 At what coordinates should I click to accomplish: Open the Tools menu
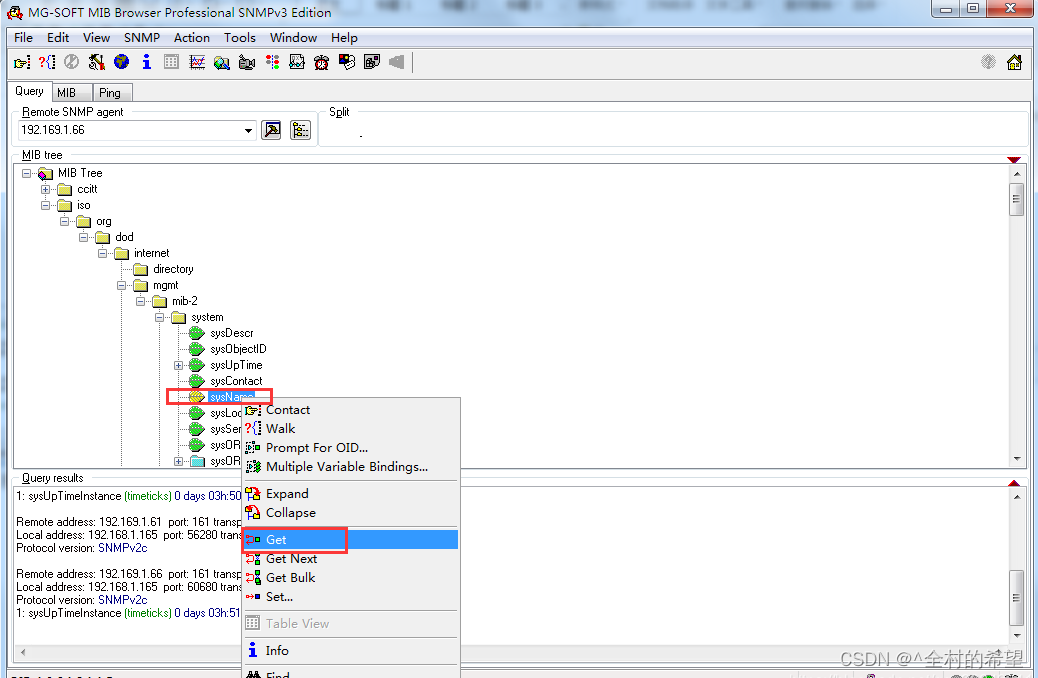[x=240, y=38]
